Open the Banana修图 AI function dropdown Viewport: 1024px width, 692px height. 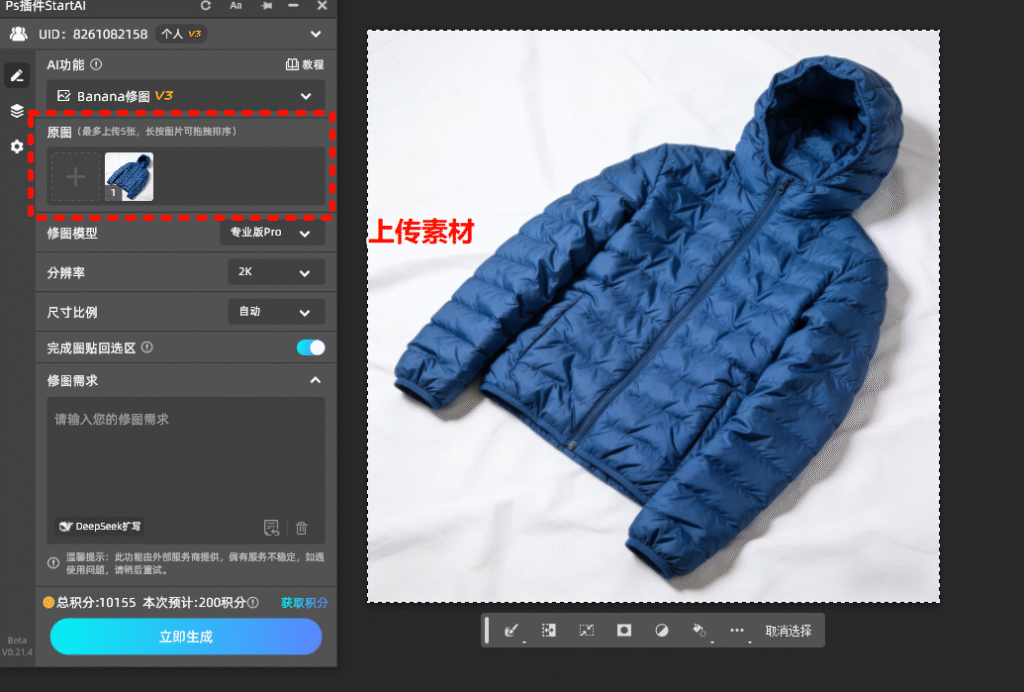[185, 96]
